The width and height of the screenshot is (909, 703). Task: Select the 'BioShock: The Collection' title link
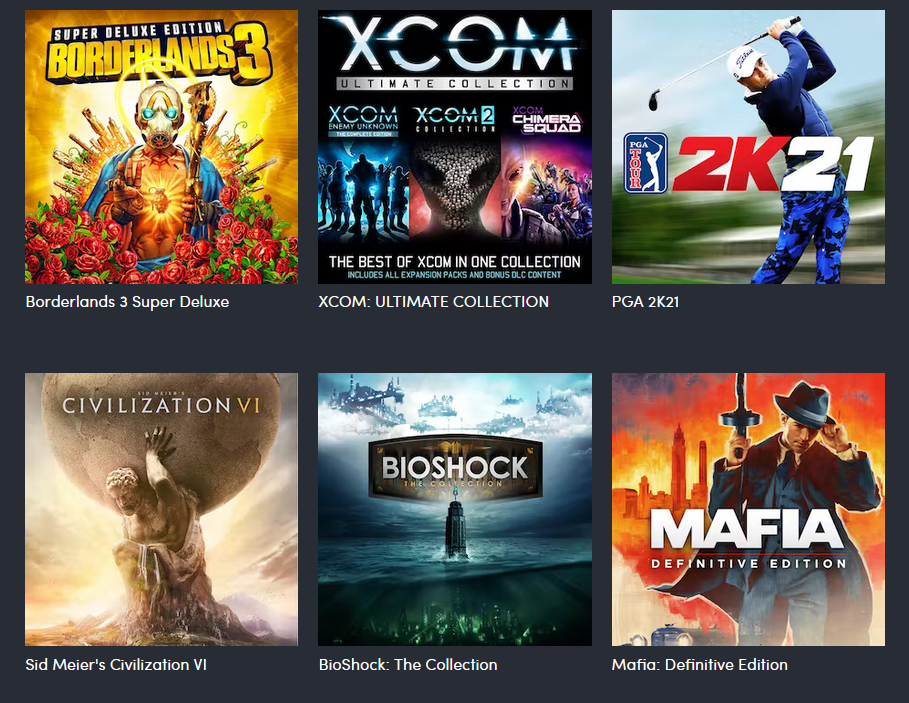408,665
